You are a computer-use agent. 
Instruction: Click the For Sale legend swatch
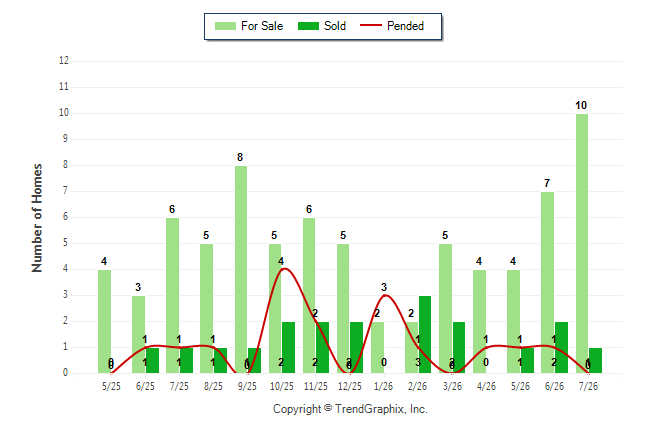point(225,26)
